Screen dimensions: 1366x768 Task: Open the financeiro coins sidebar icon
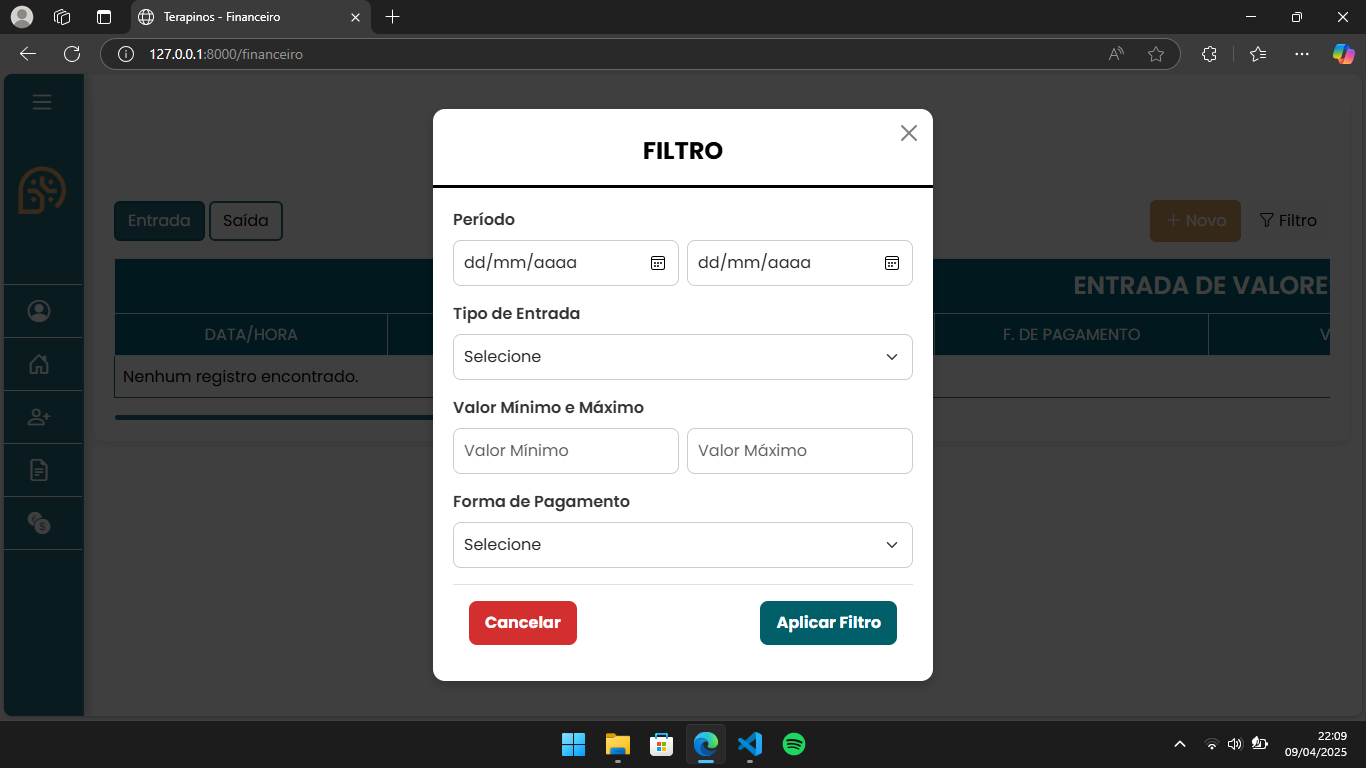tap(39, 523)
